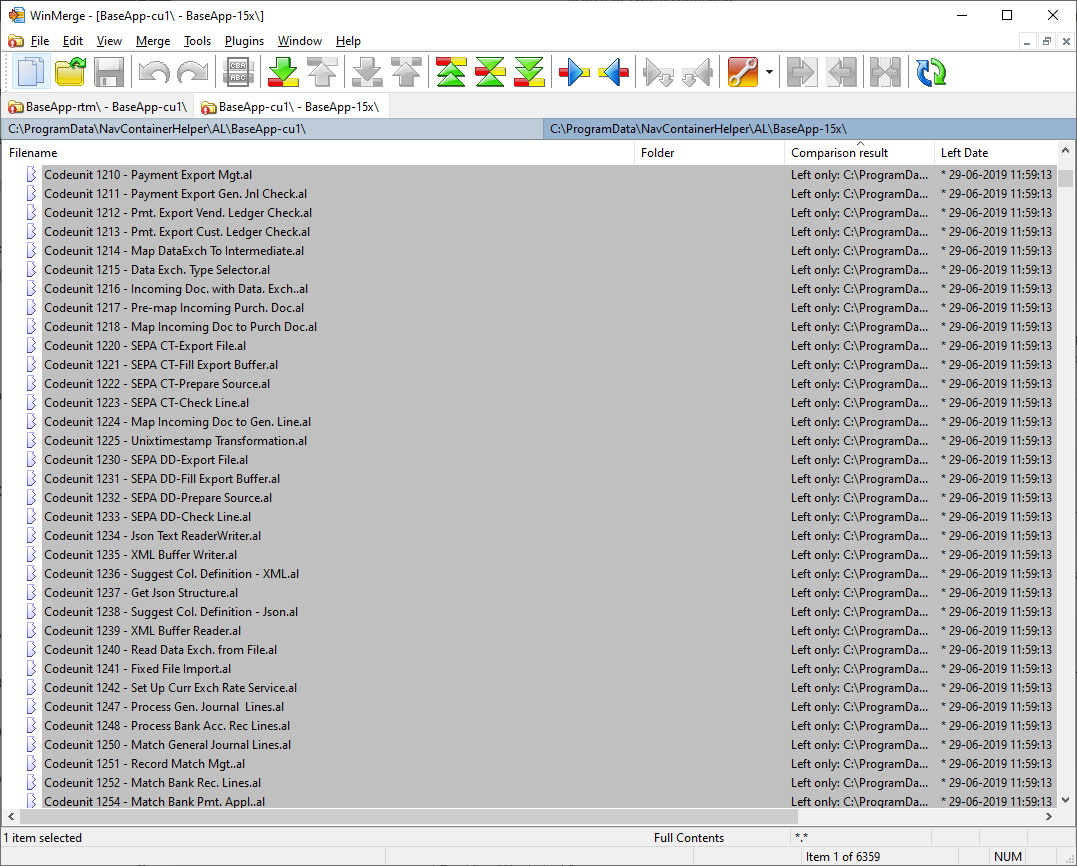Click vertical scrollbar up arrow

[1065, 150]
